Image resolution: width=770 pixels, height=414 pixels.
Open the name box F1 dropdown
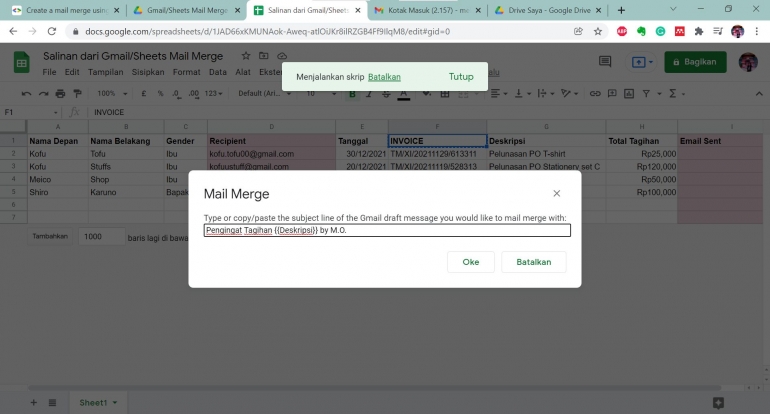click(x=55, y=112)
